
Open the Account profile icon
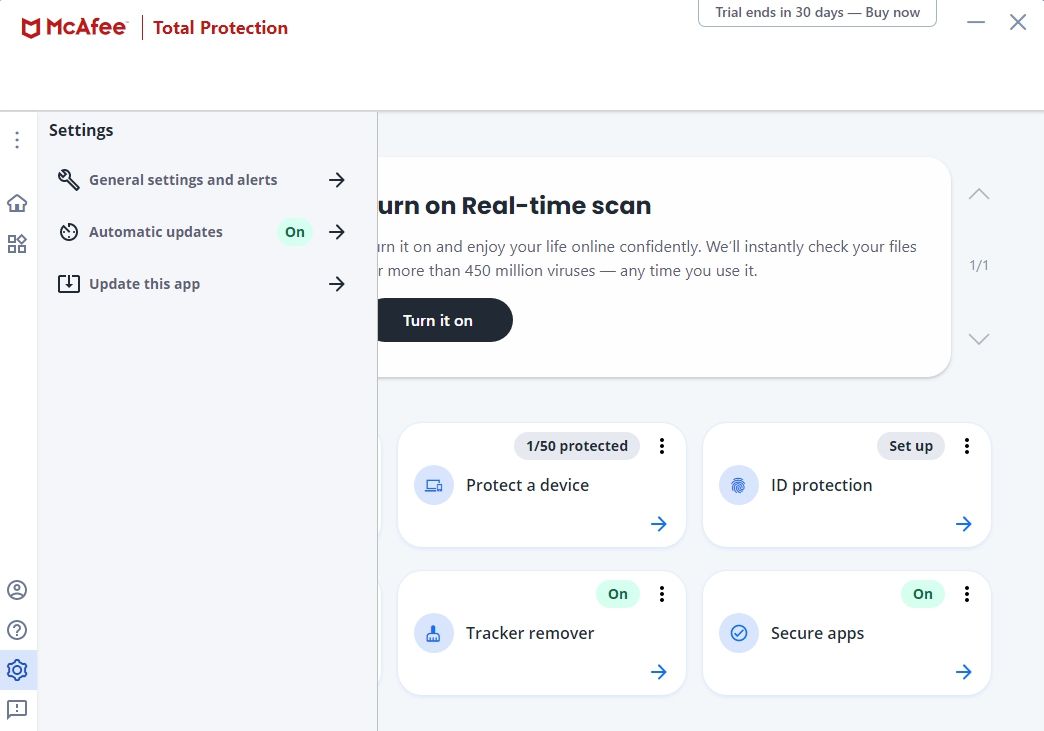(x=17, y=590)
